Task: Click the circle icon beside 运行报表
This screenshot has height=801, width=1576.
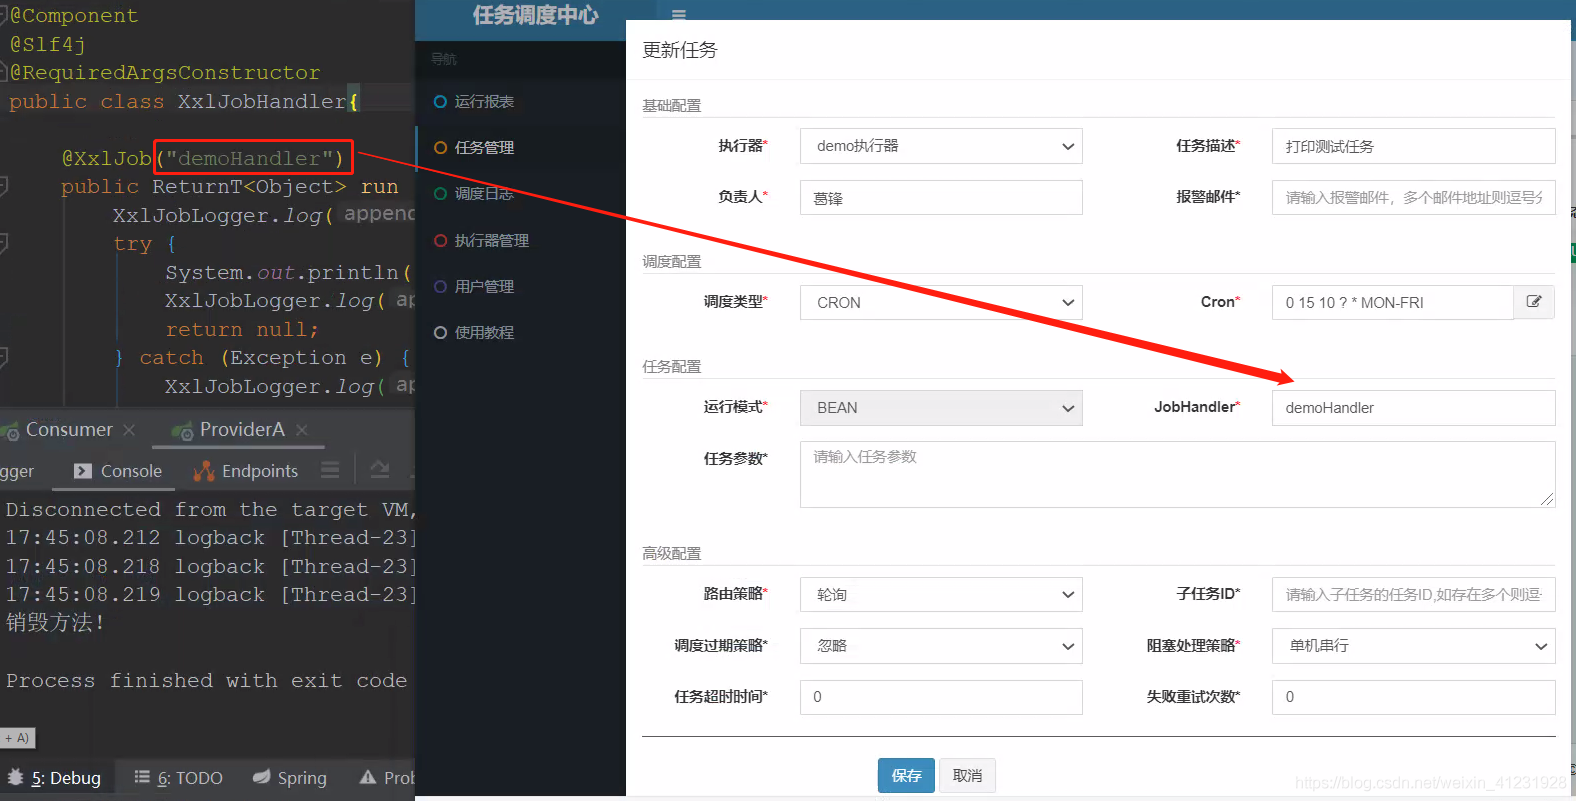Action: 440,102
